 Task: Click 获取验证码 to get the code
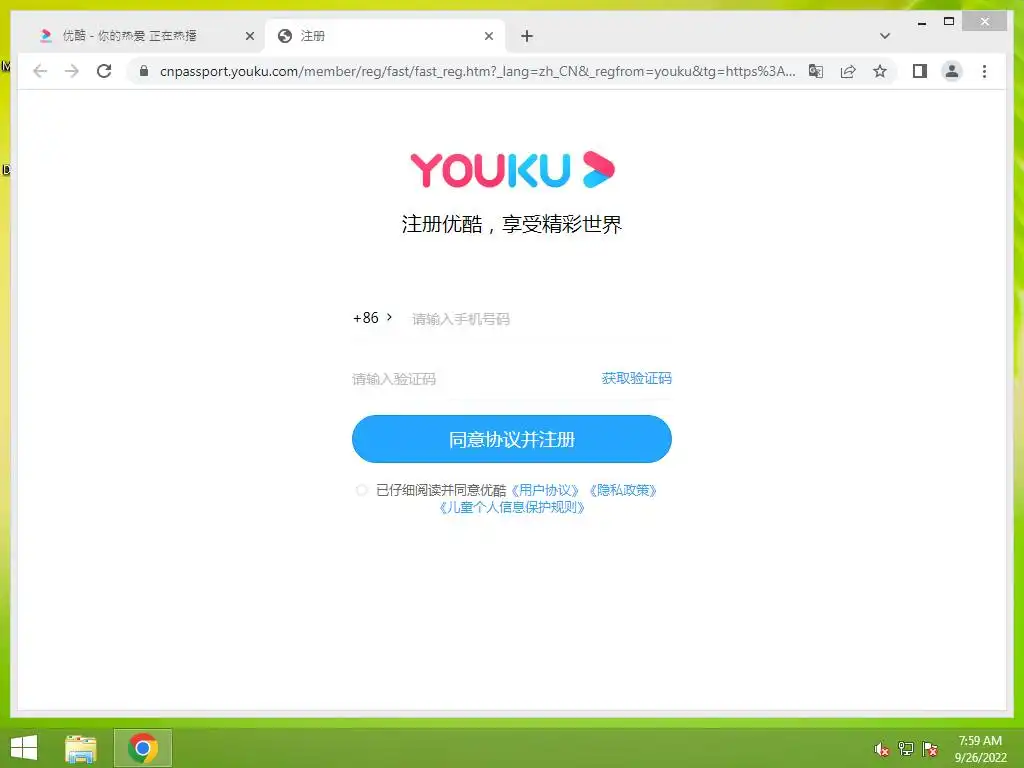(x=636, y=378)
